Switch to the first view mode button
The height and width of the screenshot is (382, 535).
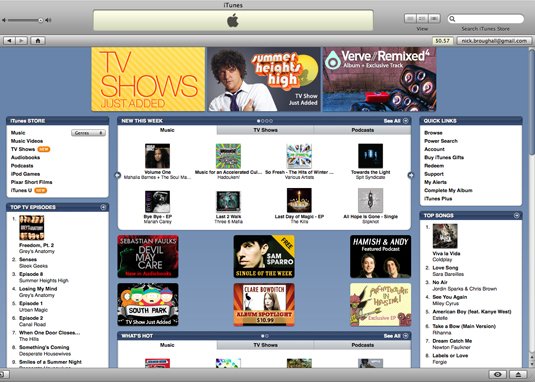410,18
